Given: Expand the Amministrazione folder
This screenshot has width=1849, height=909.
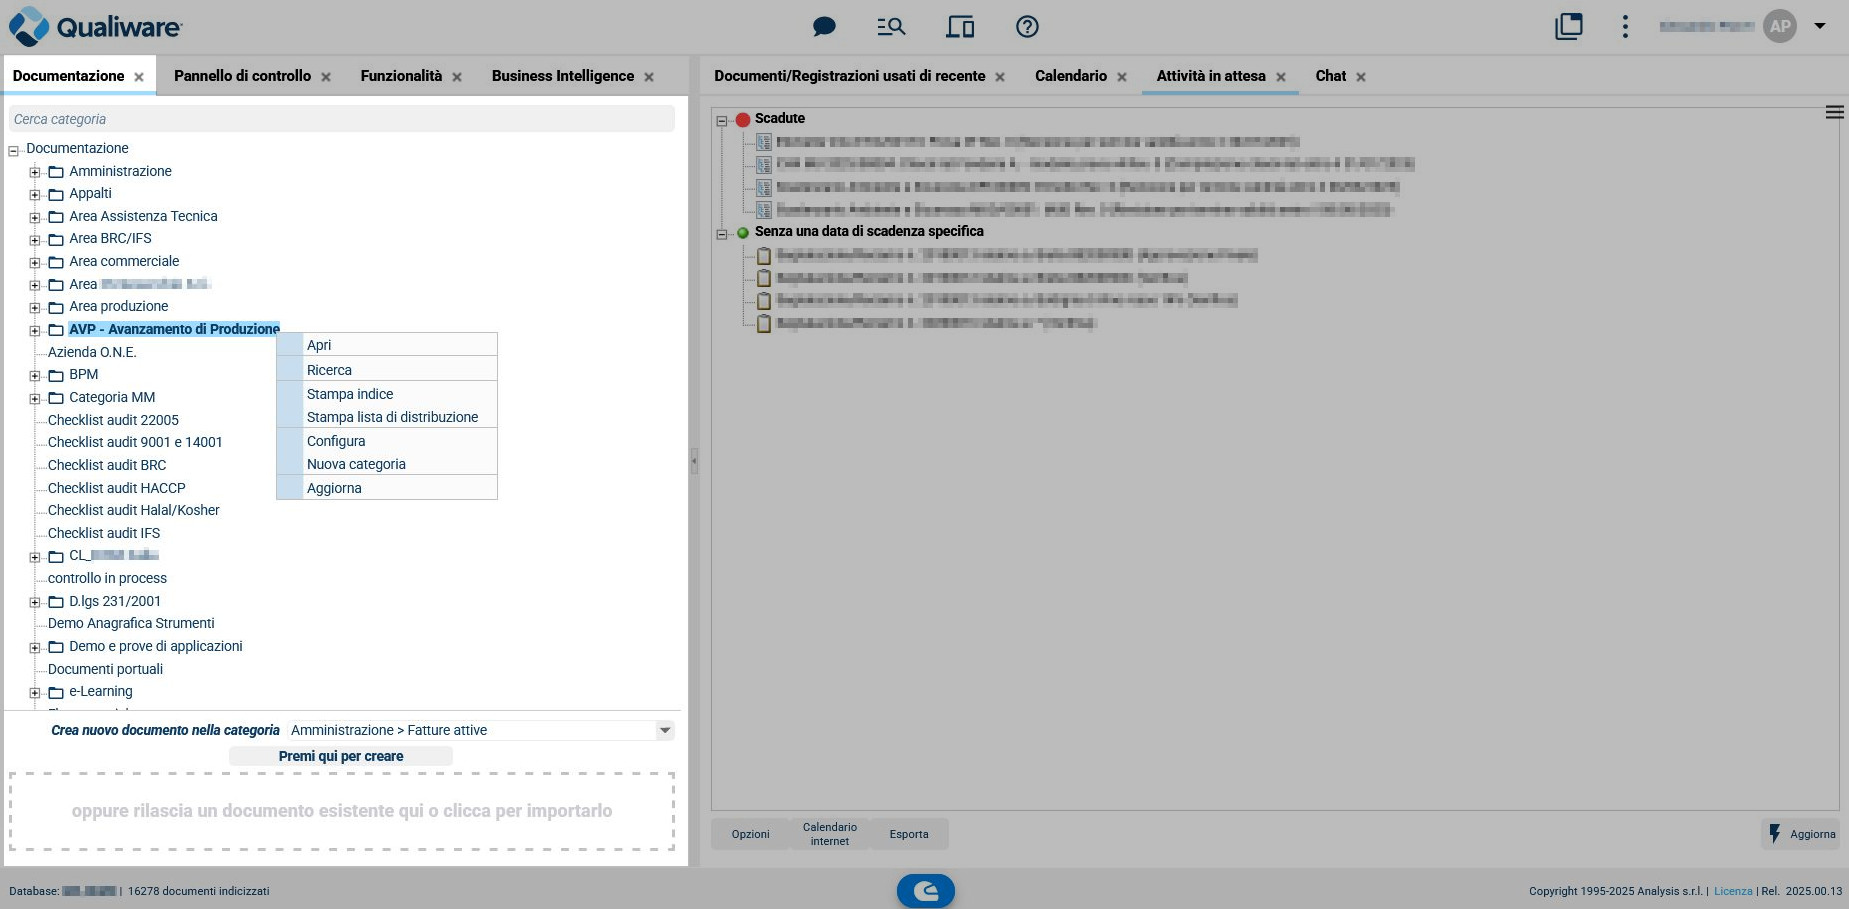Looking at the screenshot, I should tap(35, 172).
